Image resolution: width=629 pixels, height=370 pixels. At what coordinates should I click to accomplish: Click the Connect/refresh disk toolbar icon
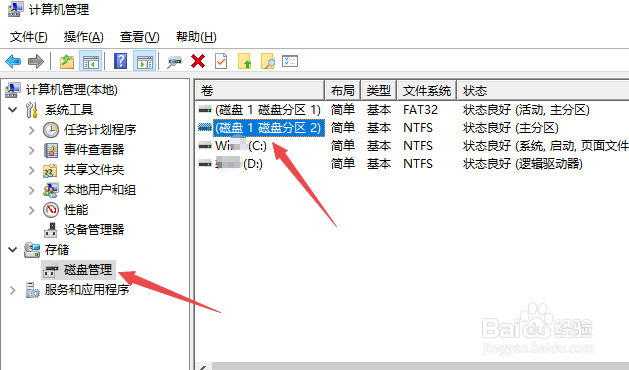tap(174, 61)
